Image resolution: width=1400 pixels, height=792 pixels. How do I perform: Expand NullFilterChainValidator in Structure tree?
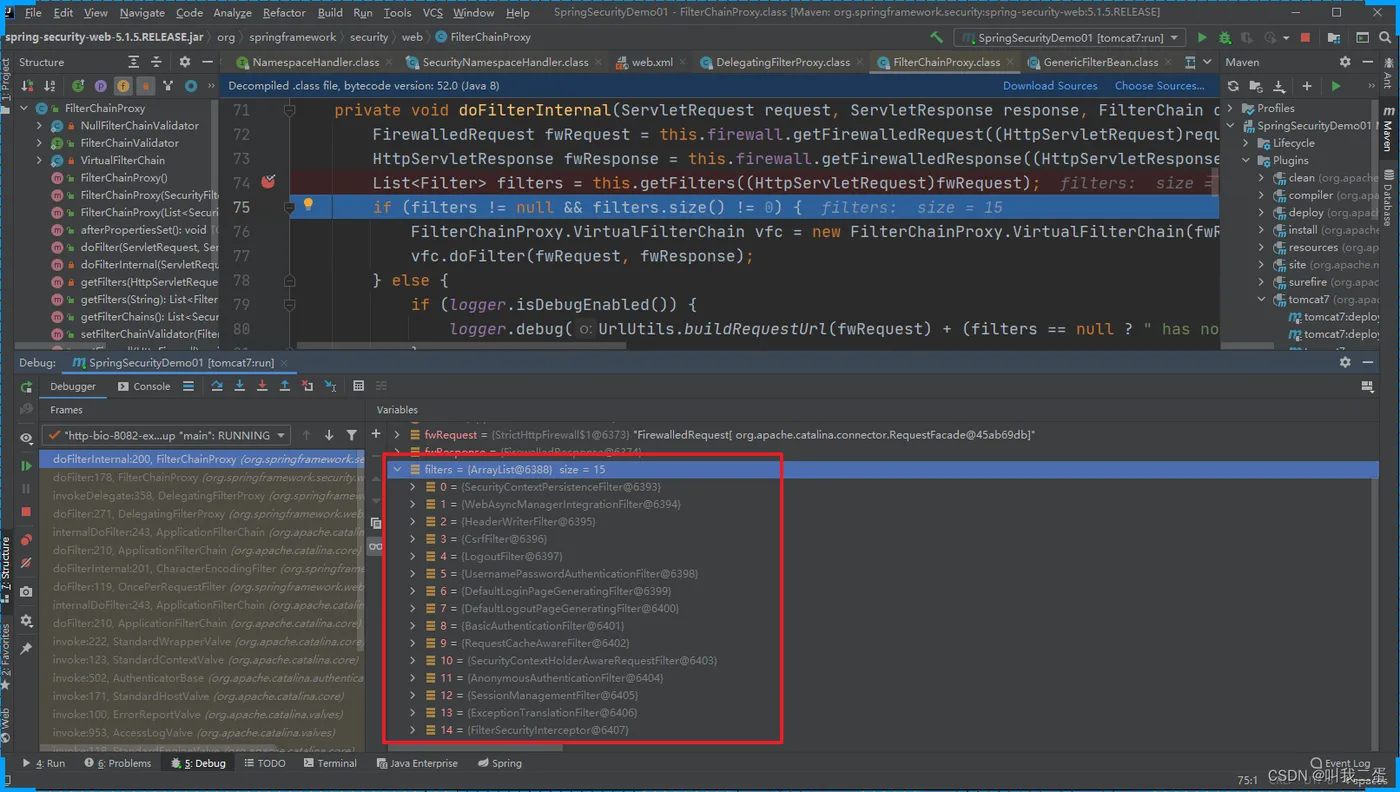pyautogui.click(x=39, y=126)
